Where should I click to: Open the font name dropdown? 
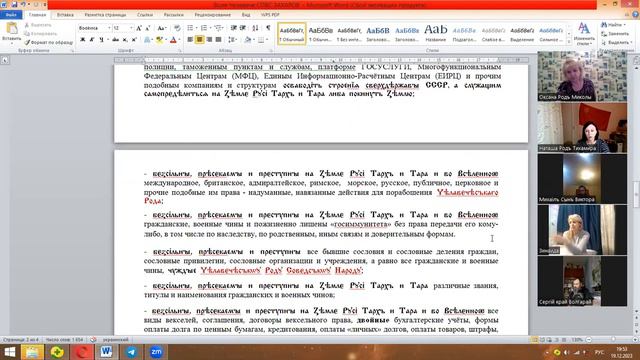coord(109,28)
